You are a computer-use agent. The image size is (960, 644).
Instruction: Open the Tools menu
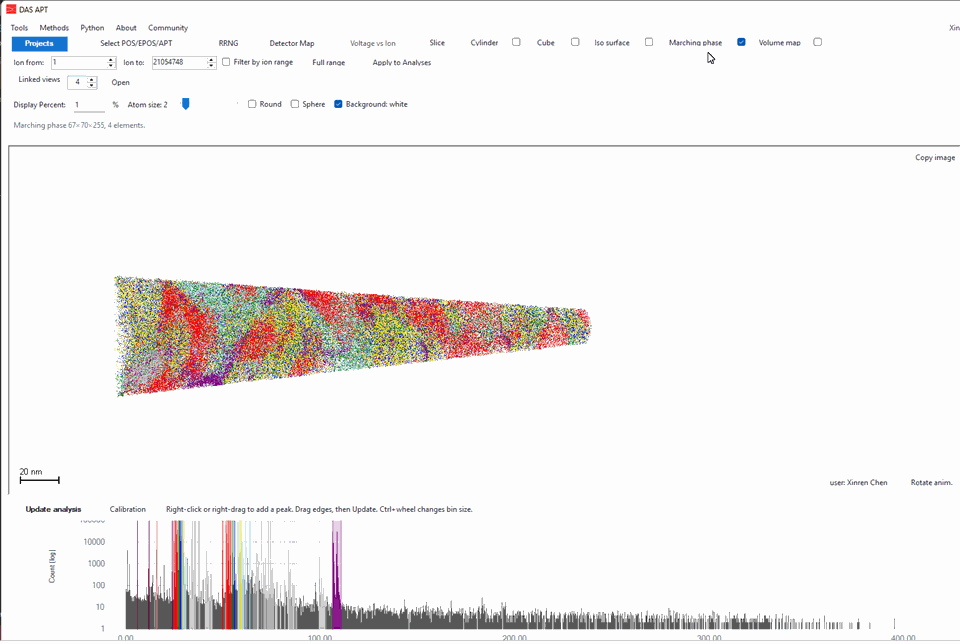(19, 28)
